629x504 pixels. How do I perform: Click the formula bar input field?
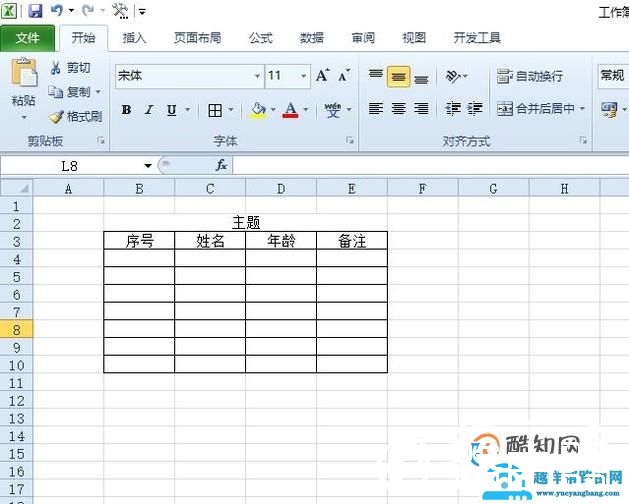coord(431,165)
